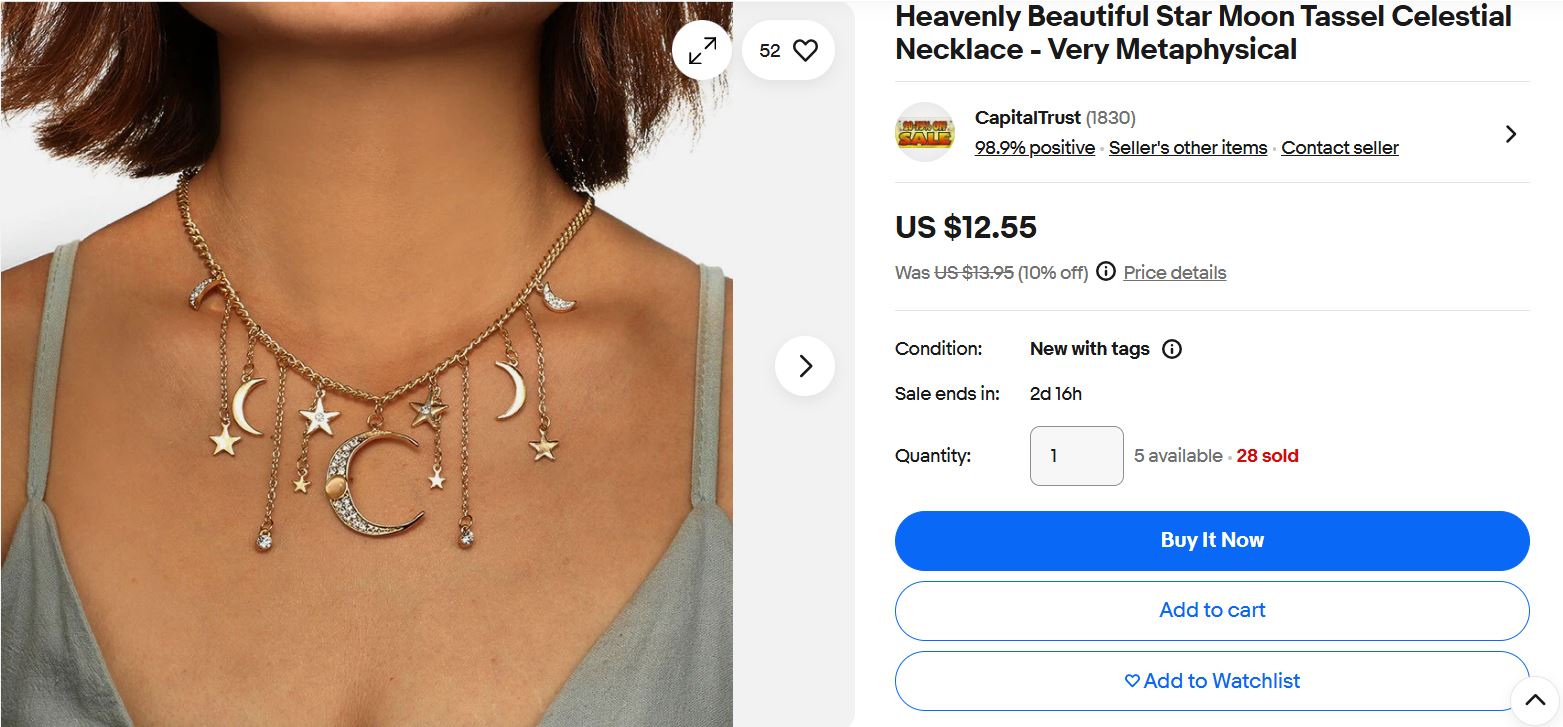
Task: Show the next product image
Action: pos(805,366)
